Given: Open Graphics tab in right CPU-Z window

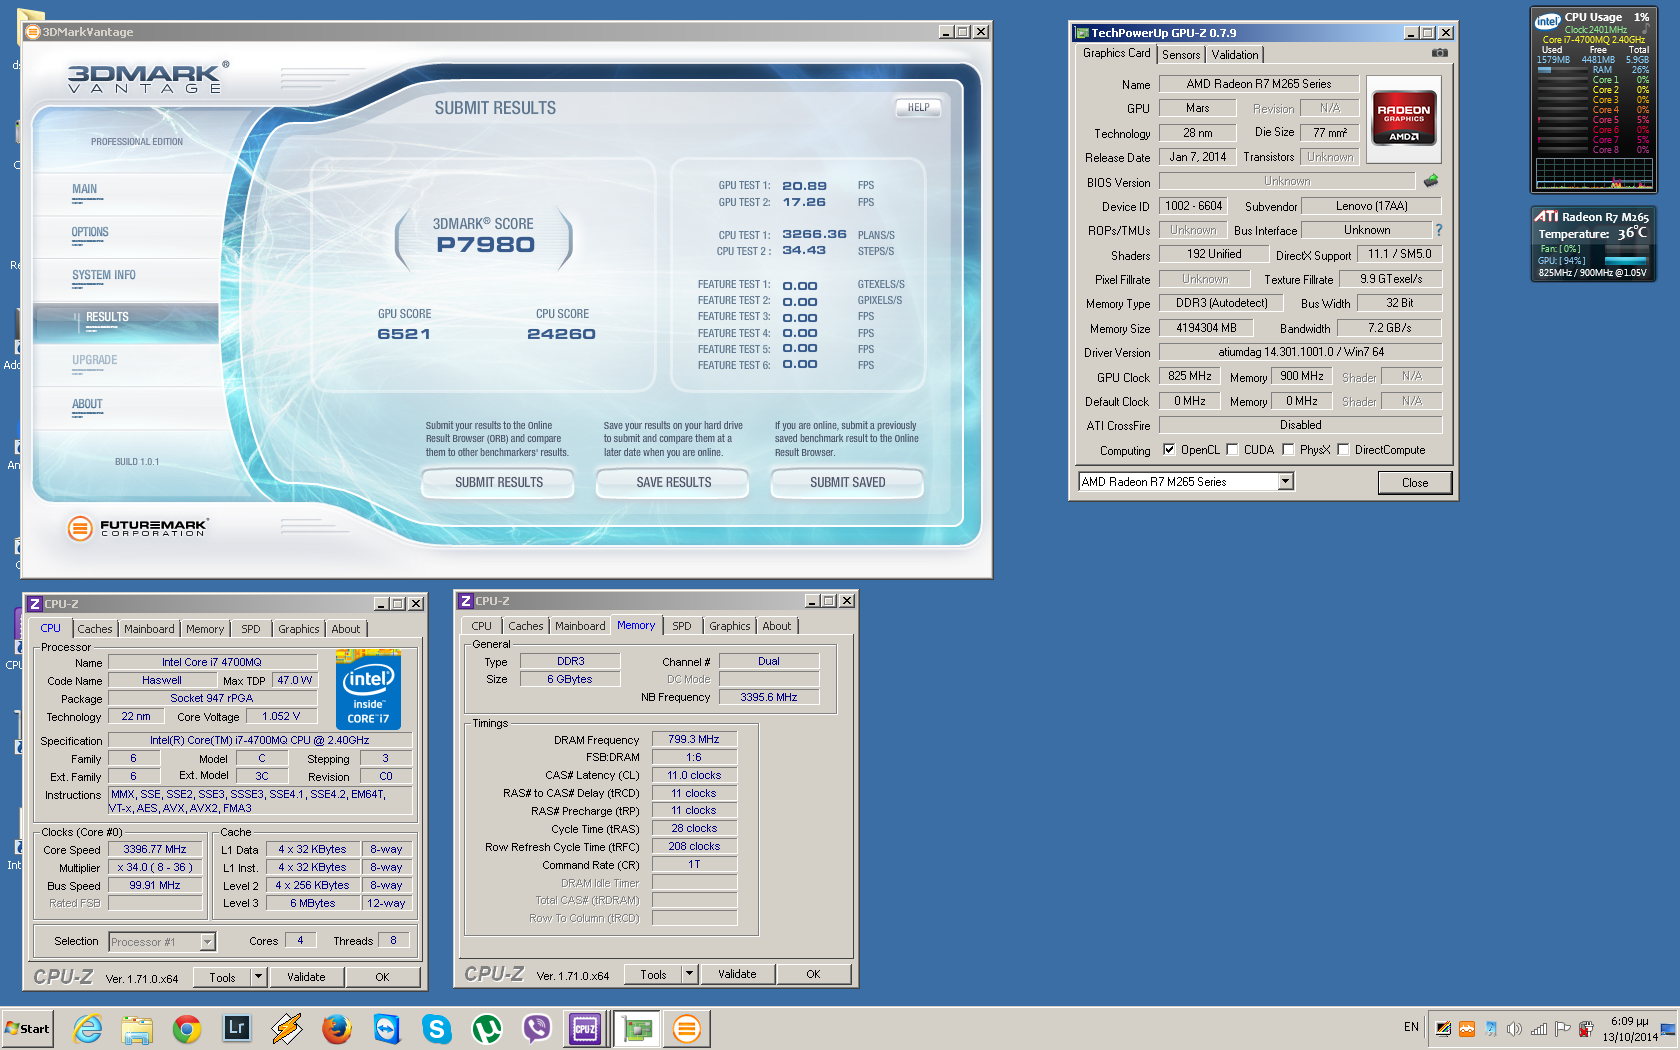Looking at the screenshot, I should [730, 626].
